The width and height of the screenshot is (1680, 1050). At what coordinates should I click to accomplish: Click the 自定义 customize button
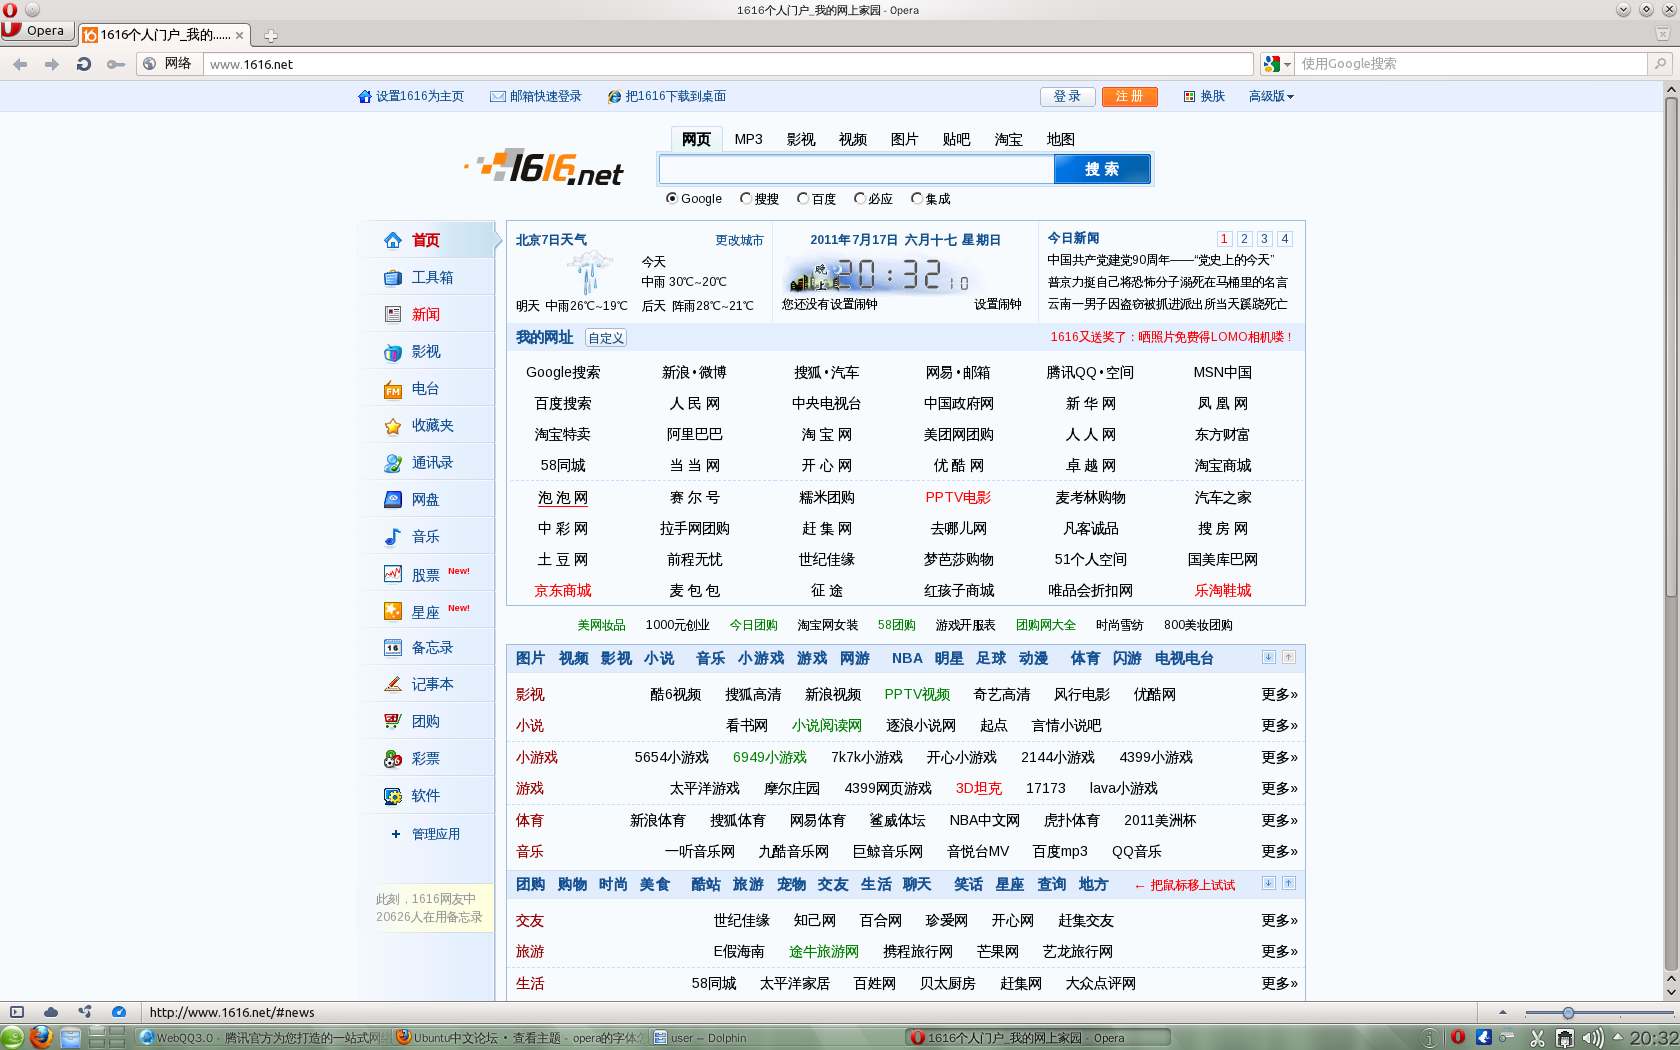click(606, 338)
